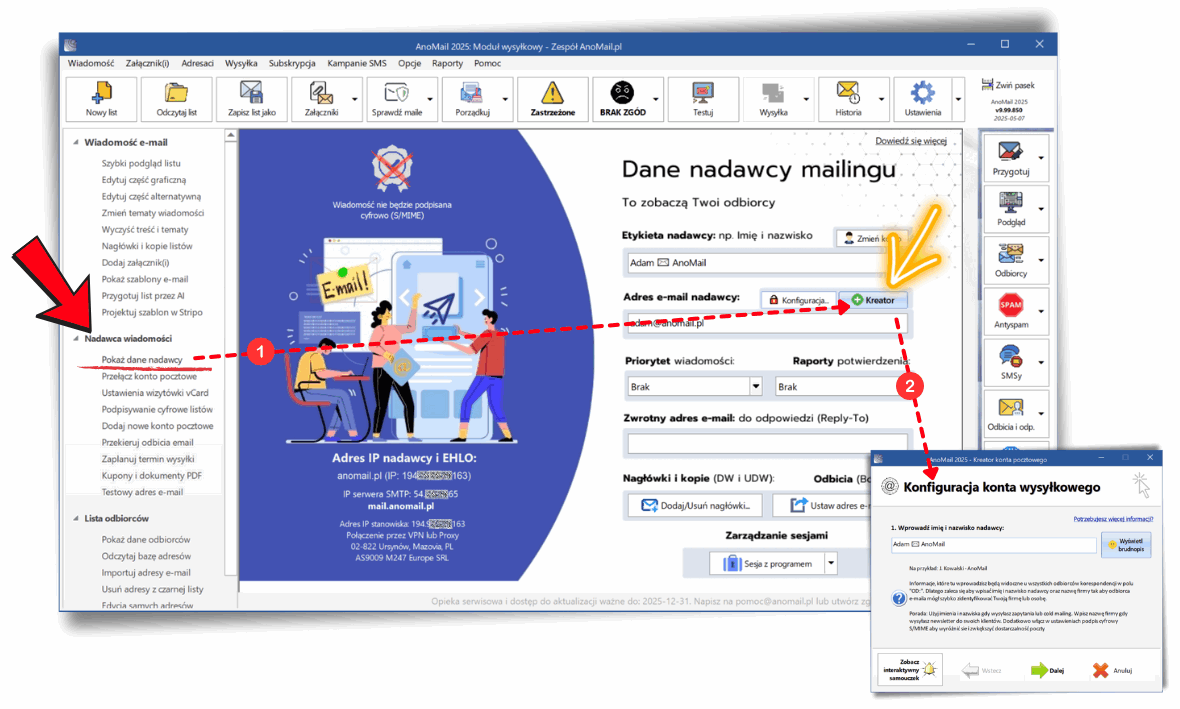This screenshot has width=1180, height=709.
Task: Open the Kampanie SMS menu
Action: (357, 63)
